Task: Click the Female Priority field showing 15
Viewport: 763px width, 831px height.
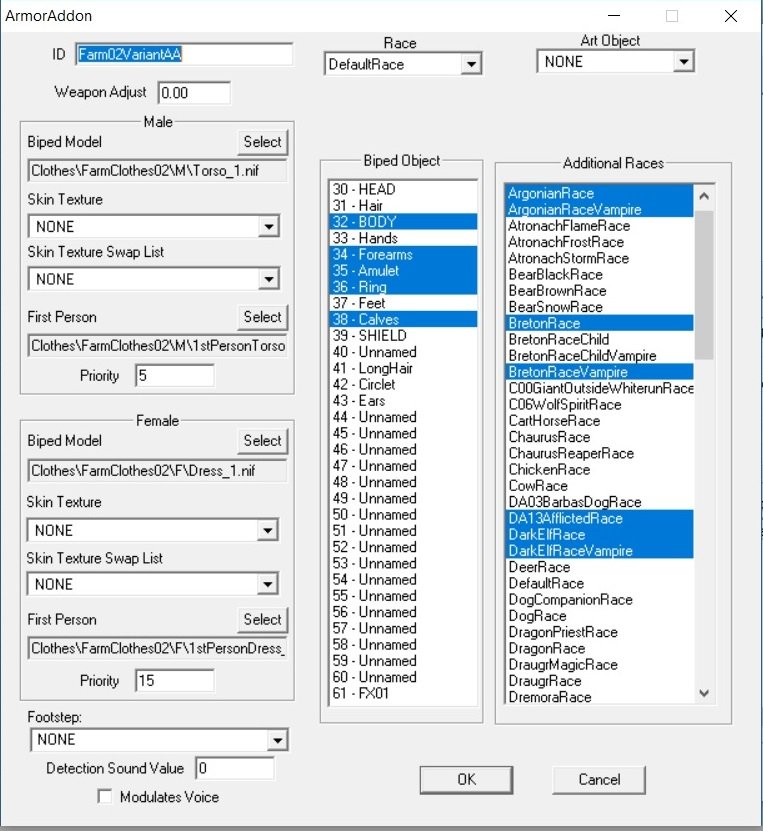Action: click(x=175, y=680)
